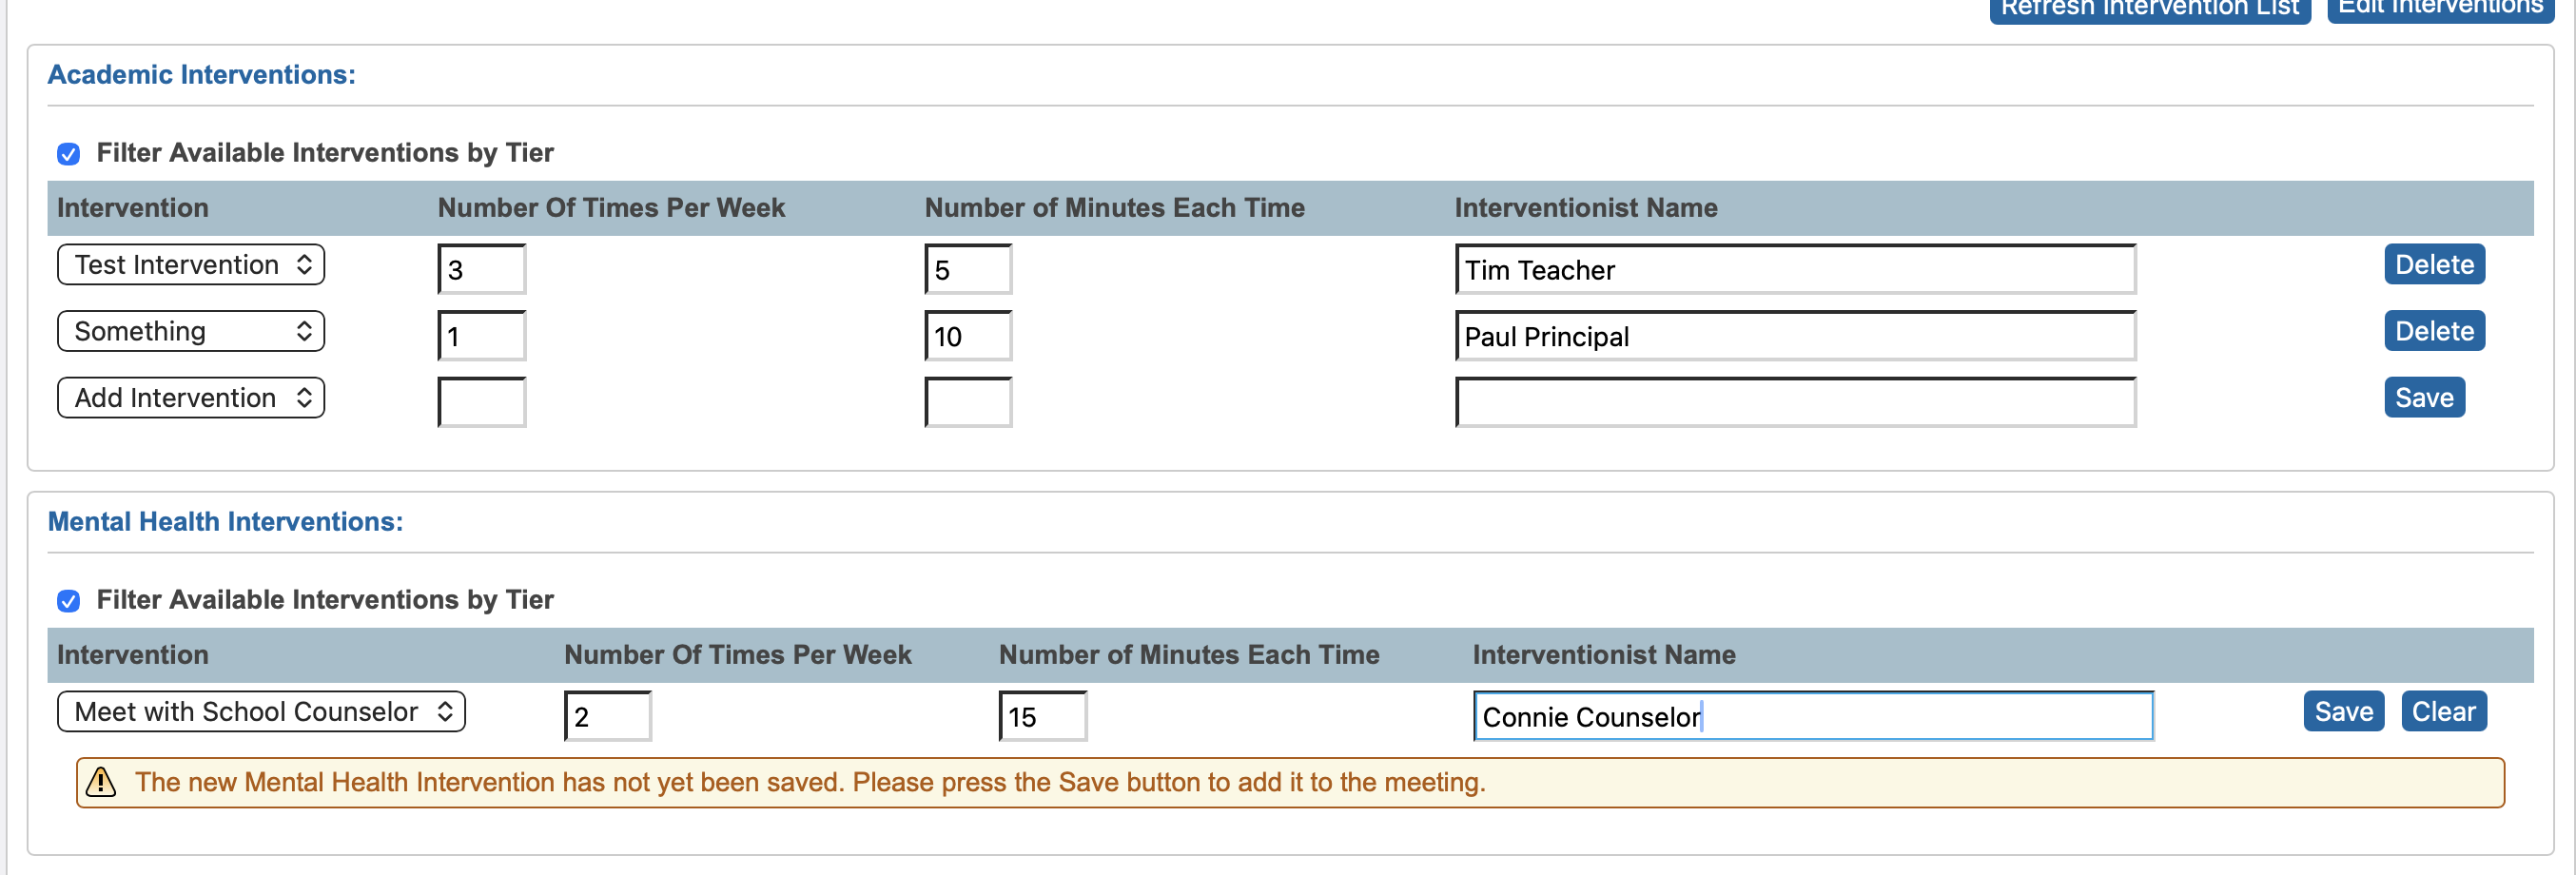Delete the Test Intervention row
Image resolution: width=2576 pixels, height=875 pixels.
2433,265
